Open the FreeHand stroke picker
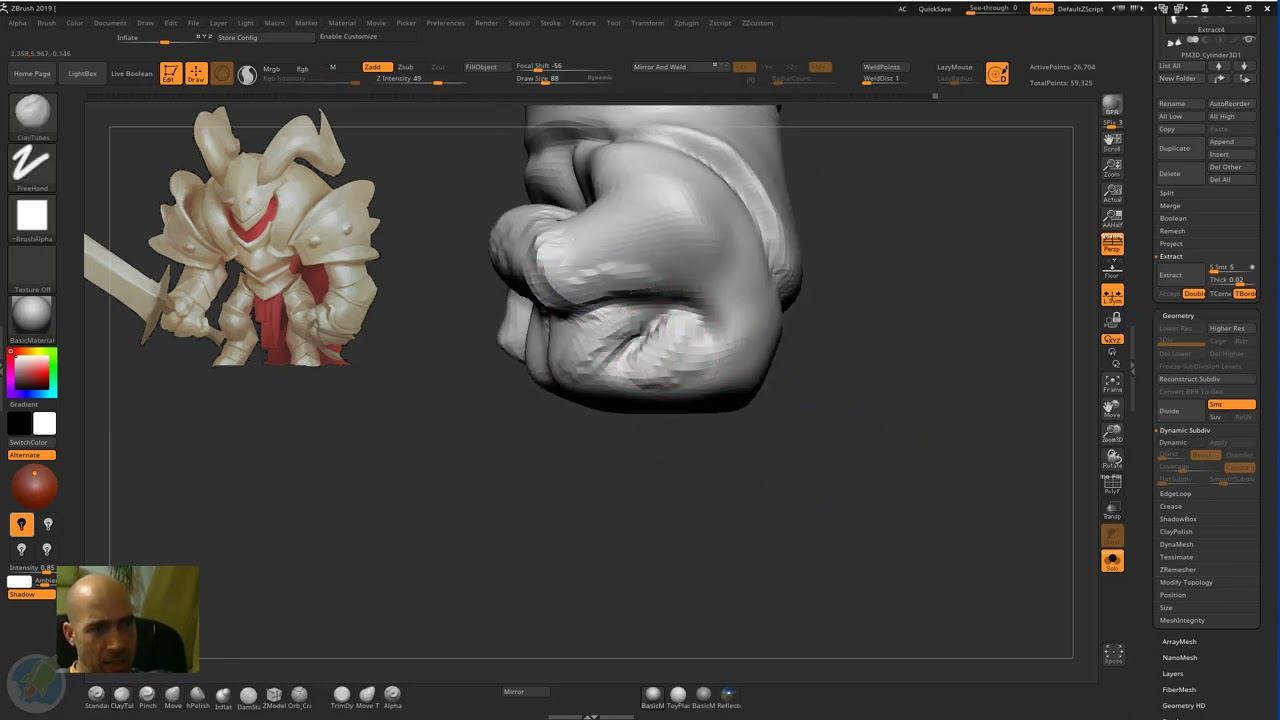1280x720 pixels. tap(32, 163)
